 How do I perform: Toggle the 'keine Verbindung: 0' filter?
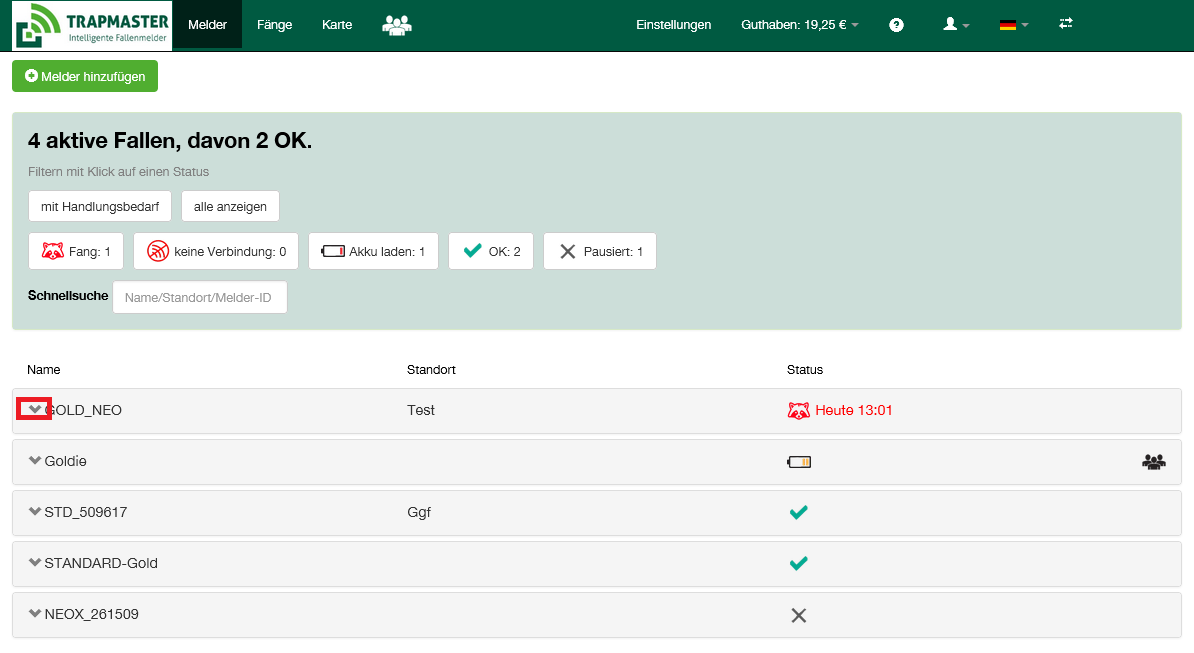pyautogui.click(x=216, y=252)
